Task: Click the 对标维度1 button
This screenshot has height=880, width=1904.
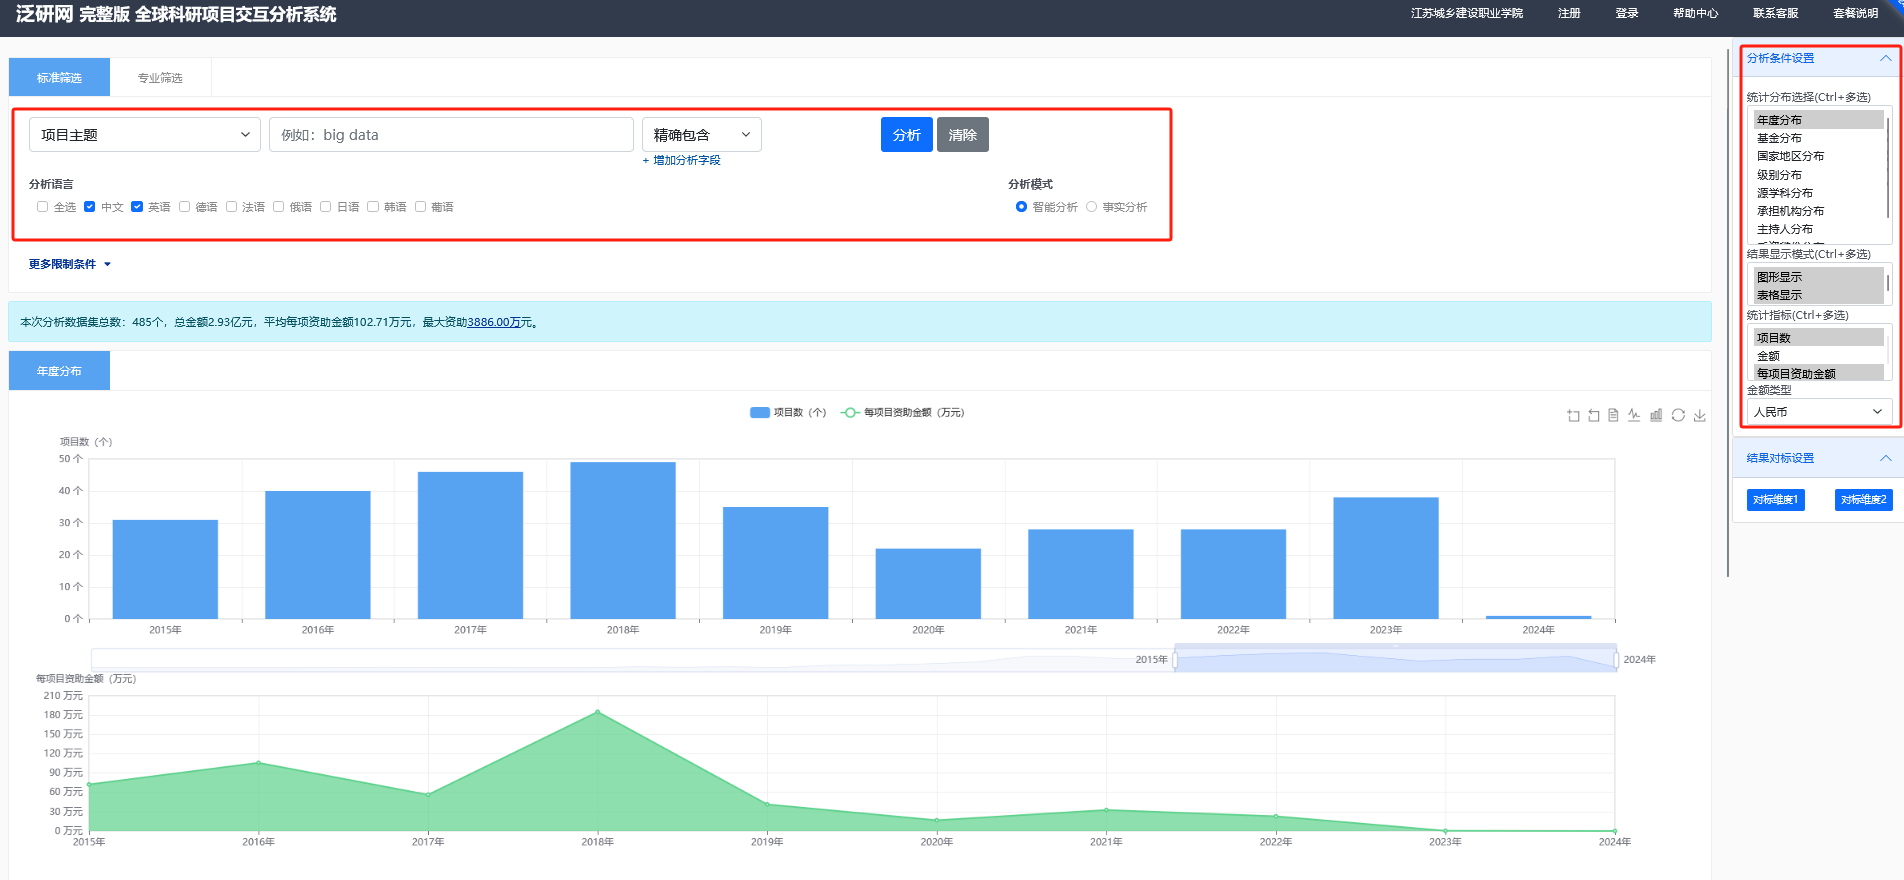Action: click(1776, 499)
